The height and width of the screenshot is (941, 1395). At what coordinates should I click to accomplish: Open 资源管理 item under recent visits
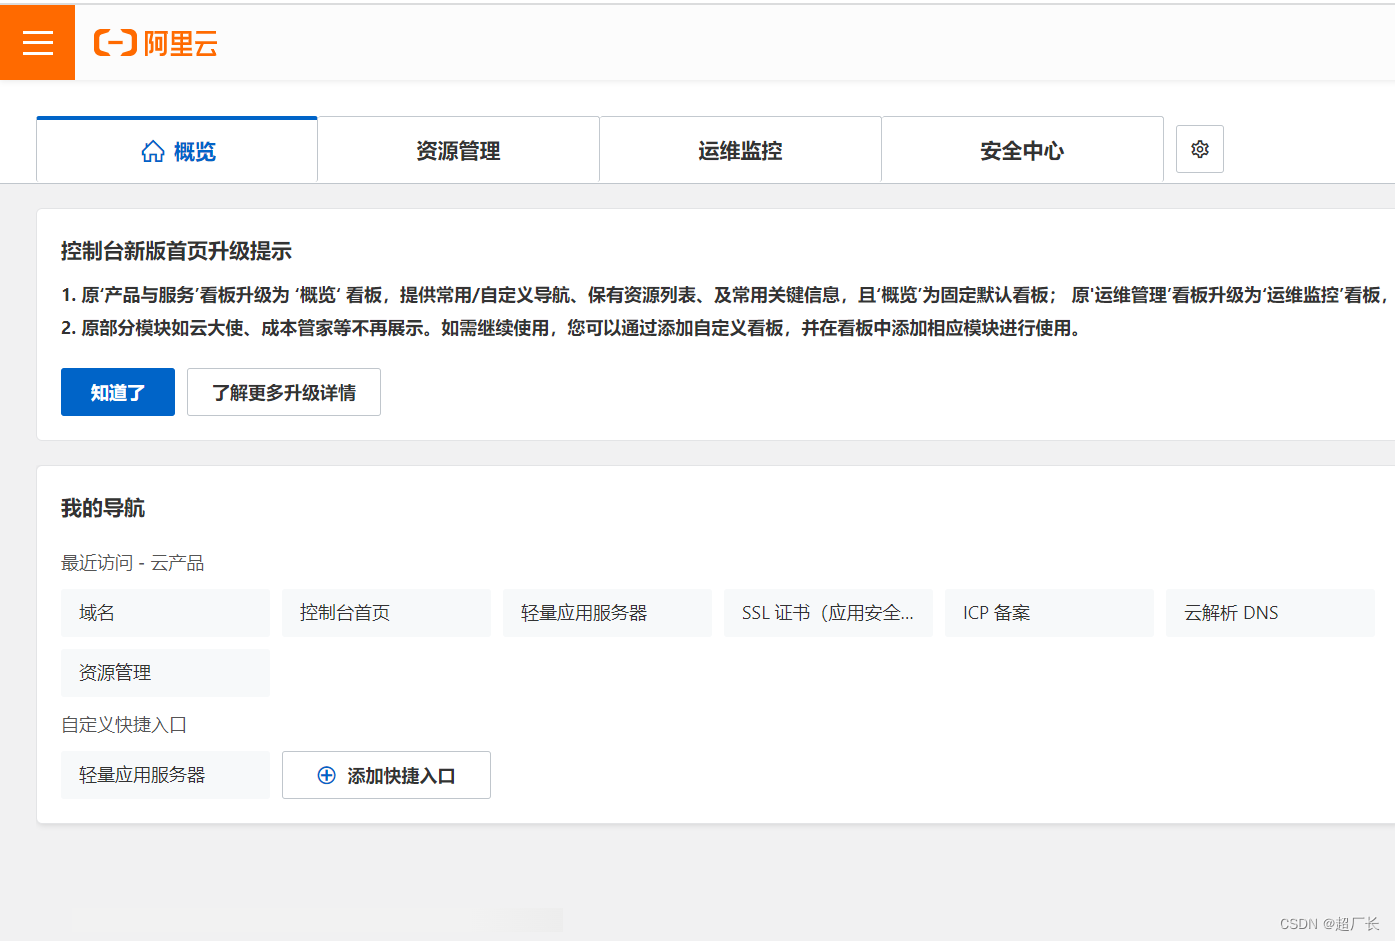[166, 673]
